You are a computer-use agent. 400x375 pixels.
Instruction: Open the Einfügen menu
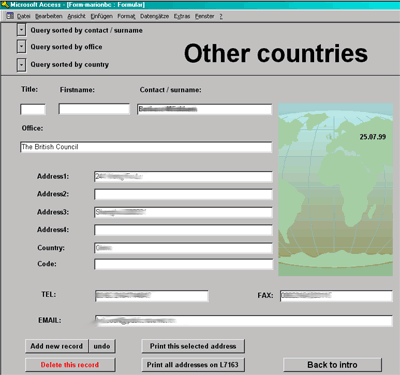click(x=102, y=16)
